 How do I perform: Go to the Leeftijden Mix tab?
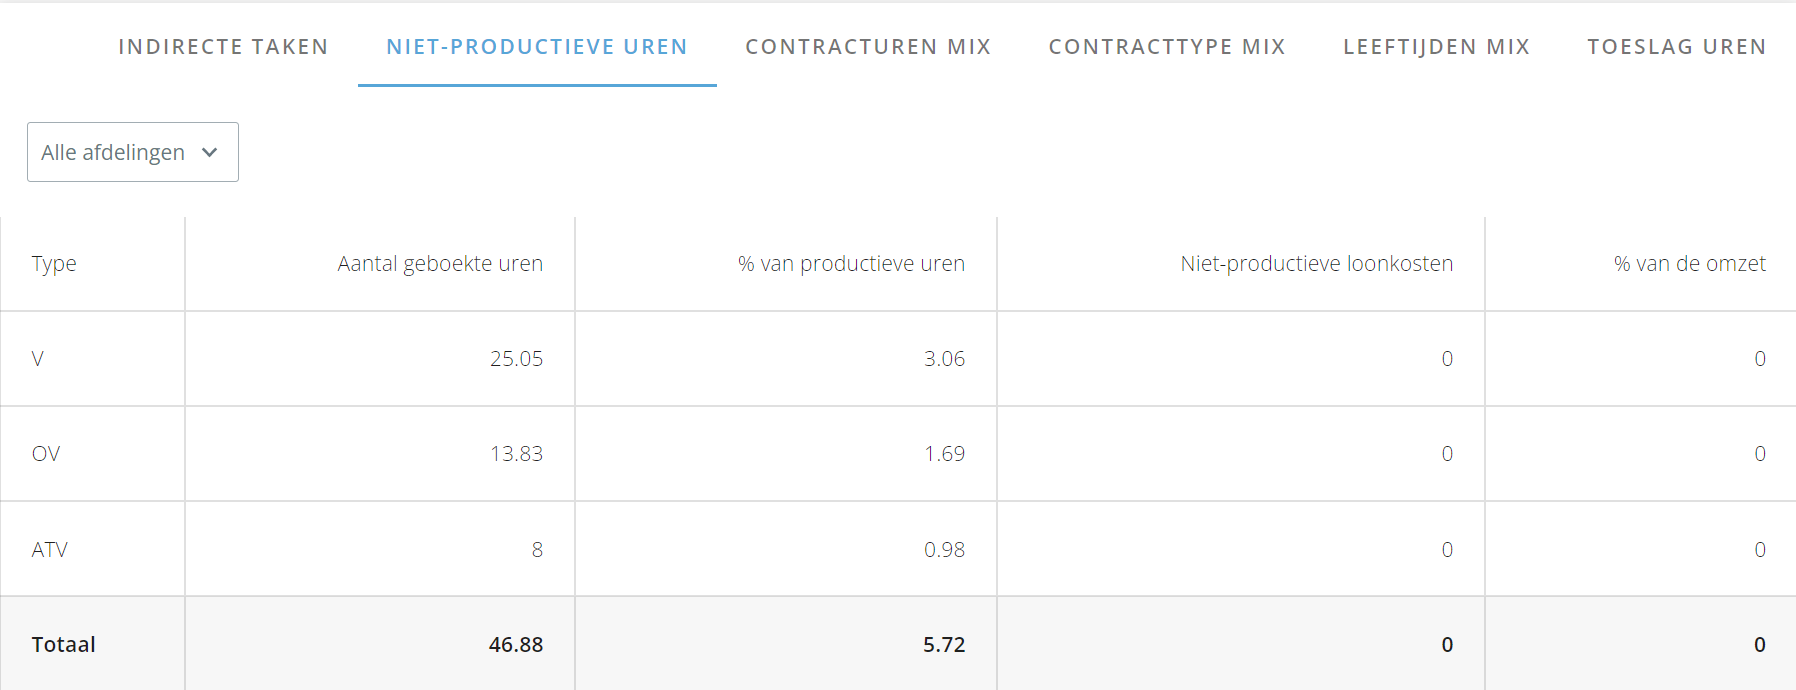pyautogui.click(x=1436, y=47)
